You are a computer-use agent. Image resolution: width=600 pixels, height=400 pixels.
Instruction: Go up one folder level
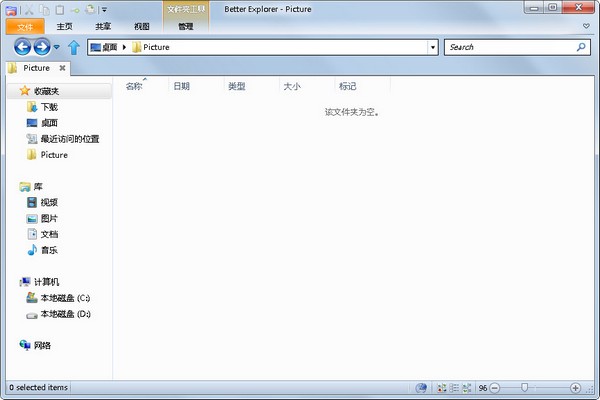coord(73,47)
